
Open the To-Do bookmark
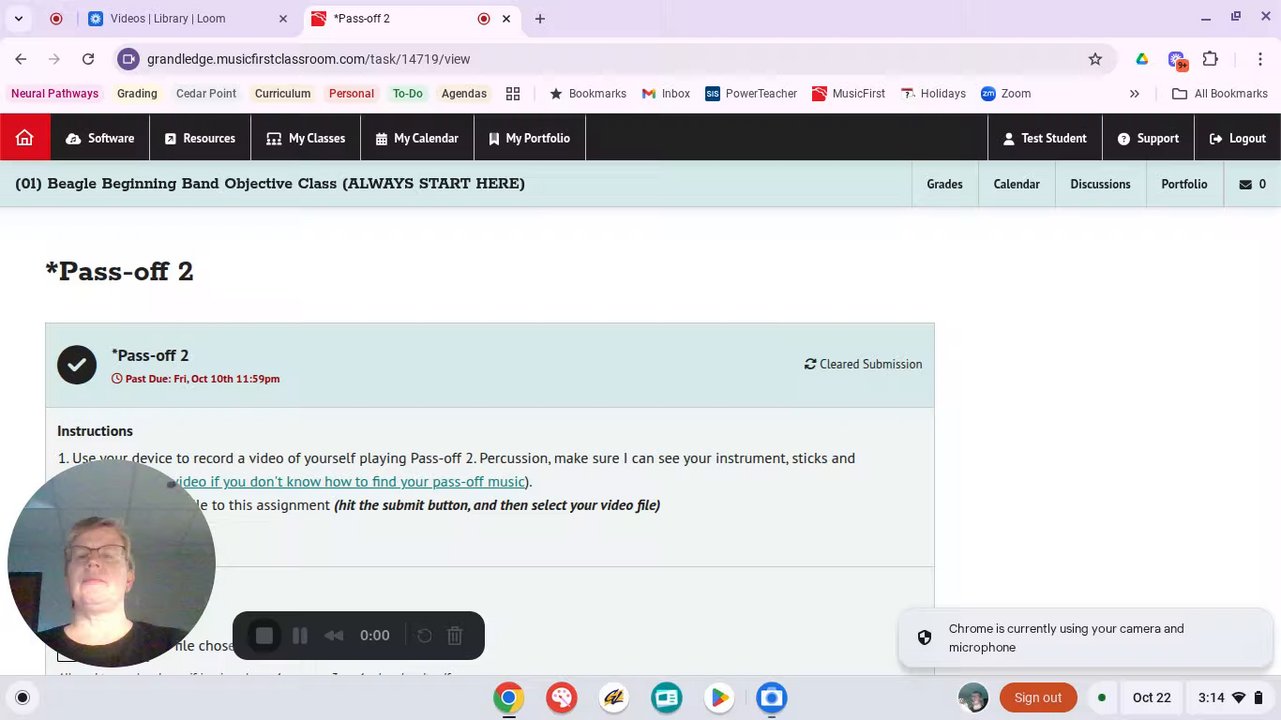pos(407,93)
